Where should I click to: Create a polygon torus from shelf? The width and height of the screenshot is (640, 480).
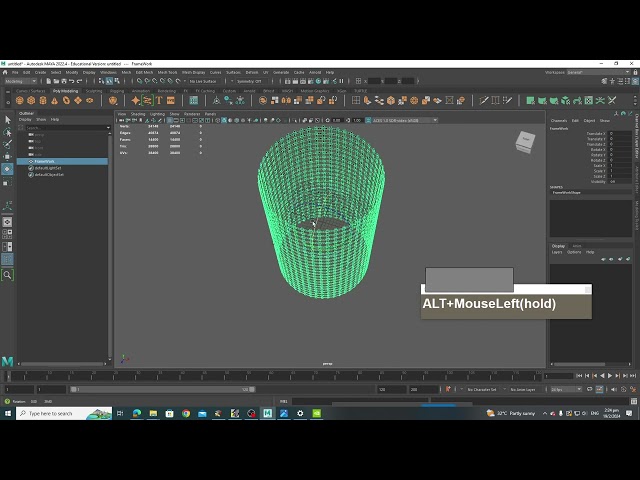(66, 100)
